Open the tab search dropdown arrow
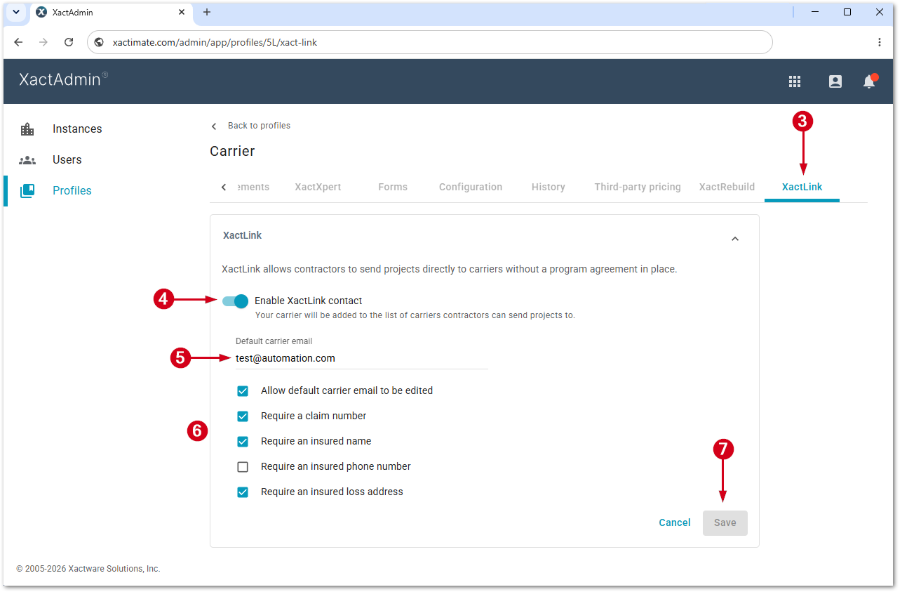The image size is (900, 592). pos(16,12)
